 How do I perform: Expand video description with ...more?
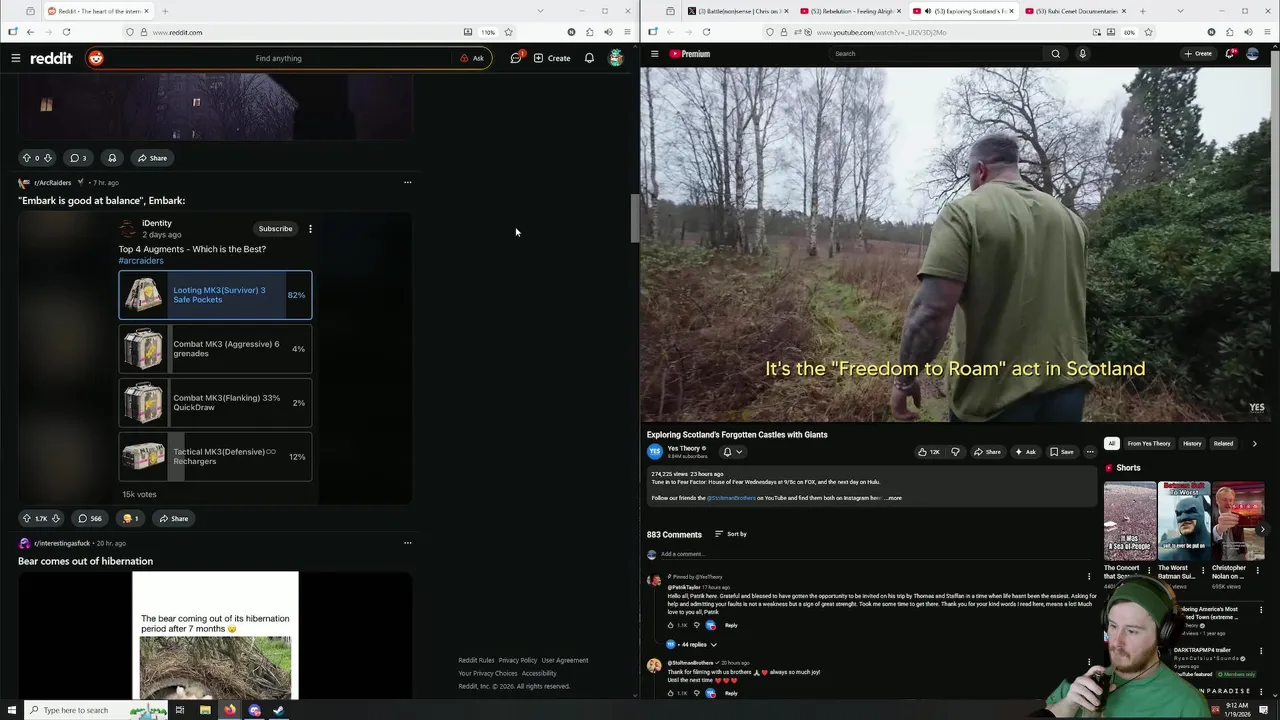[x=893, y=498]
